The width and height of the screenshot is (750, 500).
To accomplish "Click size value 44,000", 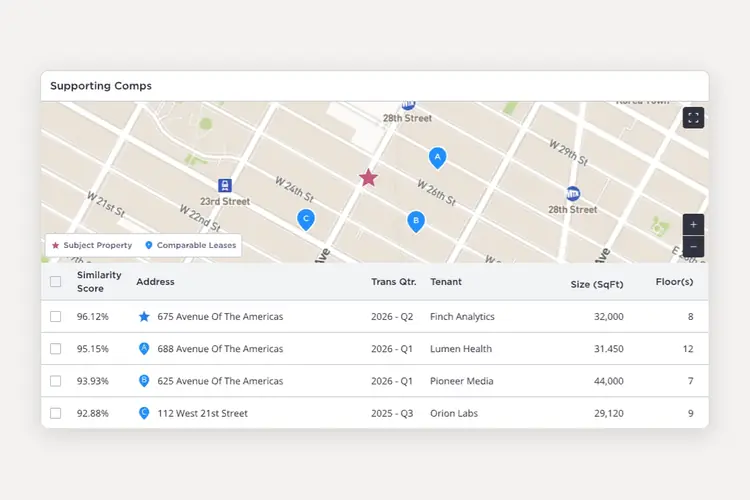I will 608,381.
